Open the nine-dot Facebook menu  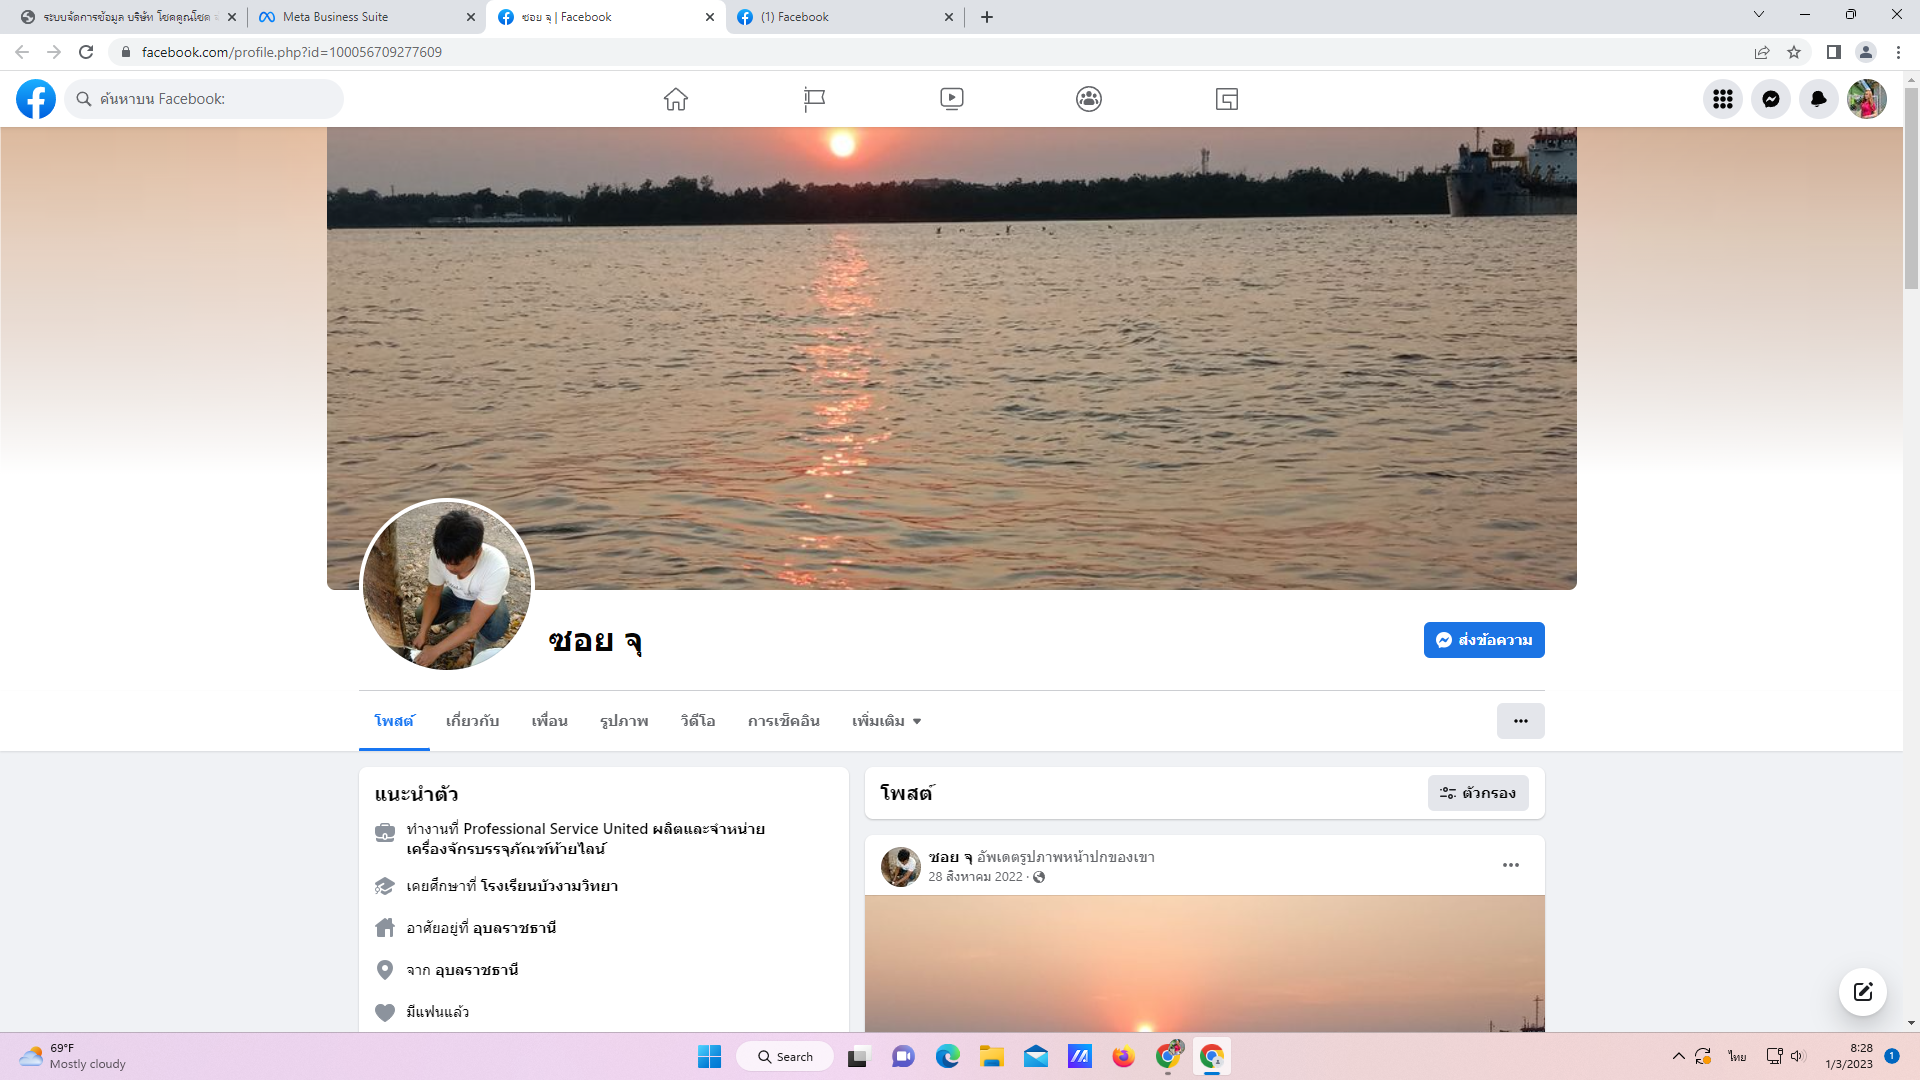point(1722,99)
